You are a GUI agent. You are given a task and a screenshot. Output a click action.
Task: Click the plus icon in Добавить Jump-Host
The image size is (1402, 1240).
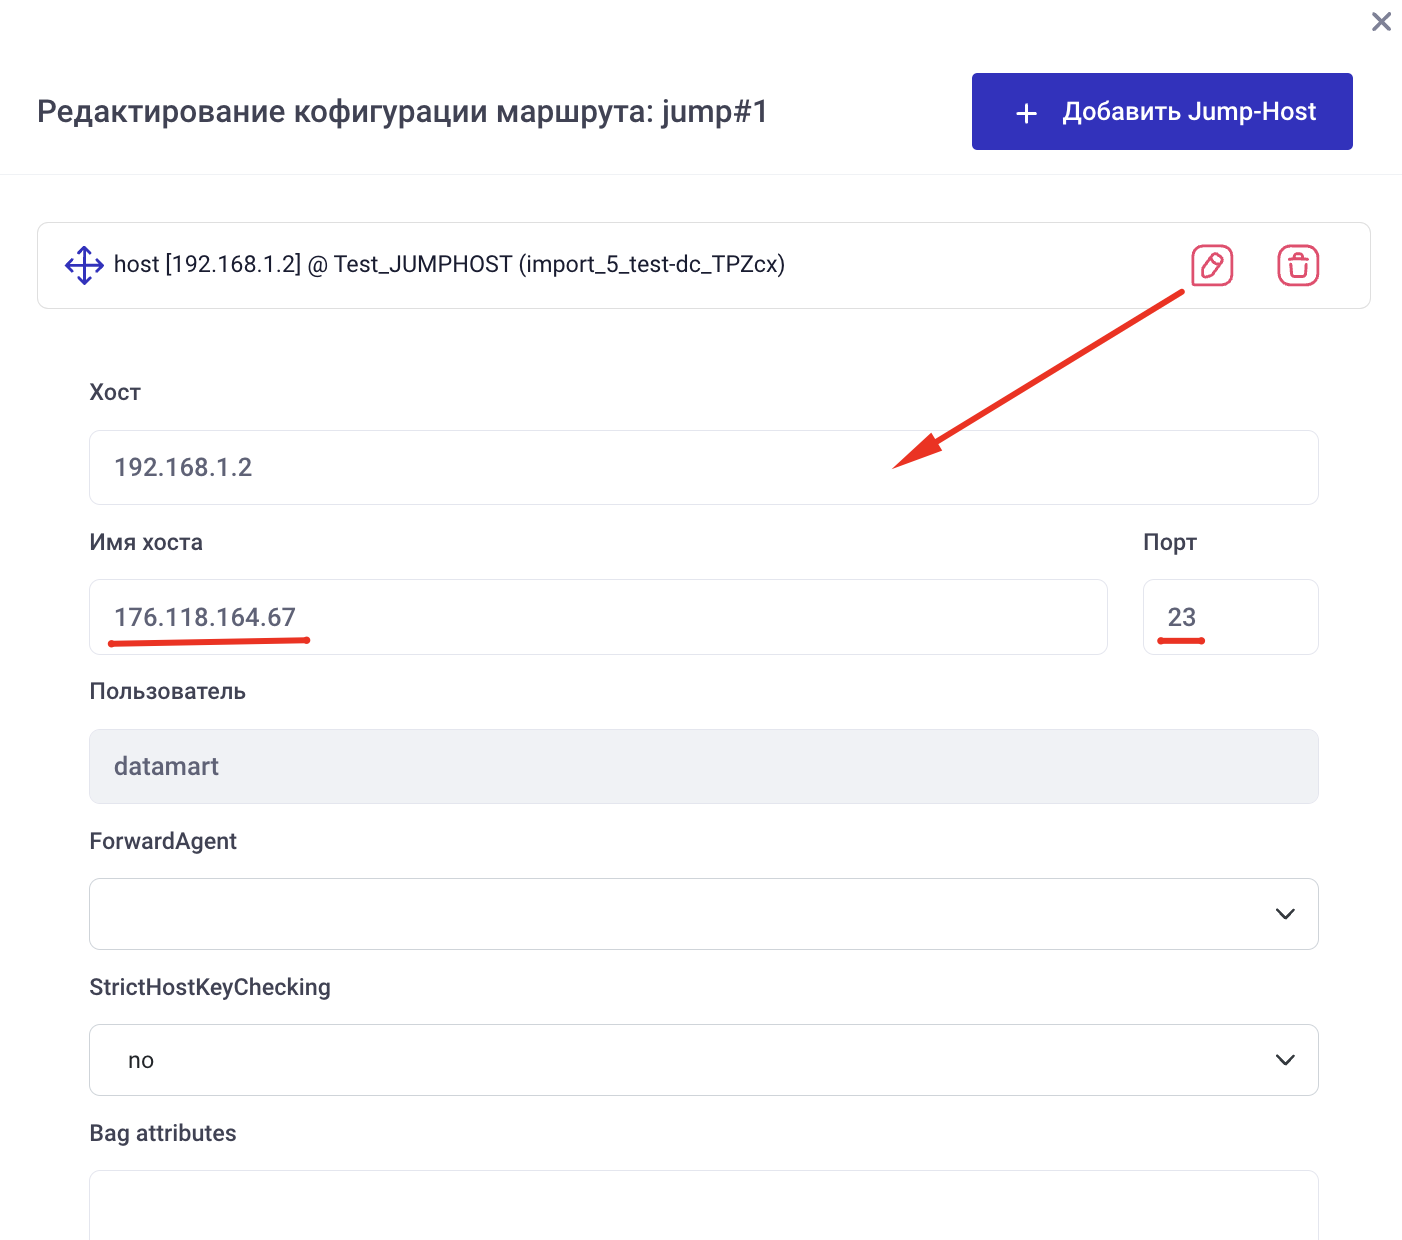coord(1026,113)
